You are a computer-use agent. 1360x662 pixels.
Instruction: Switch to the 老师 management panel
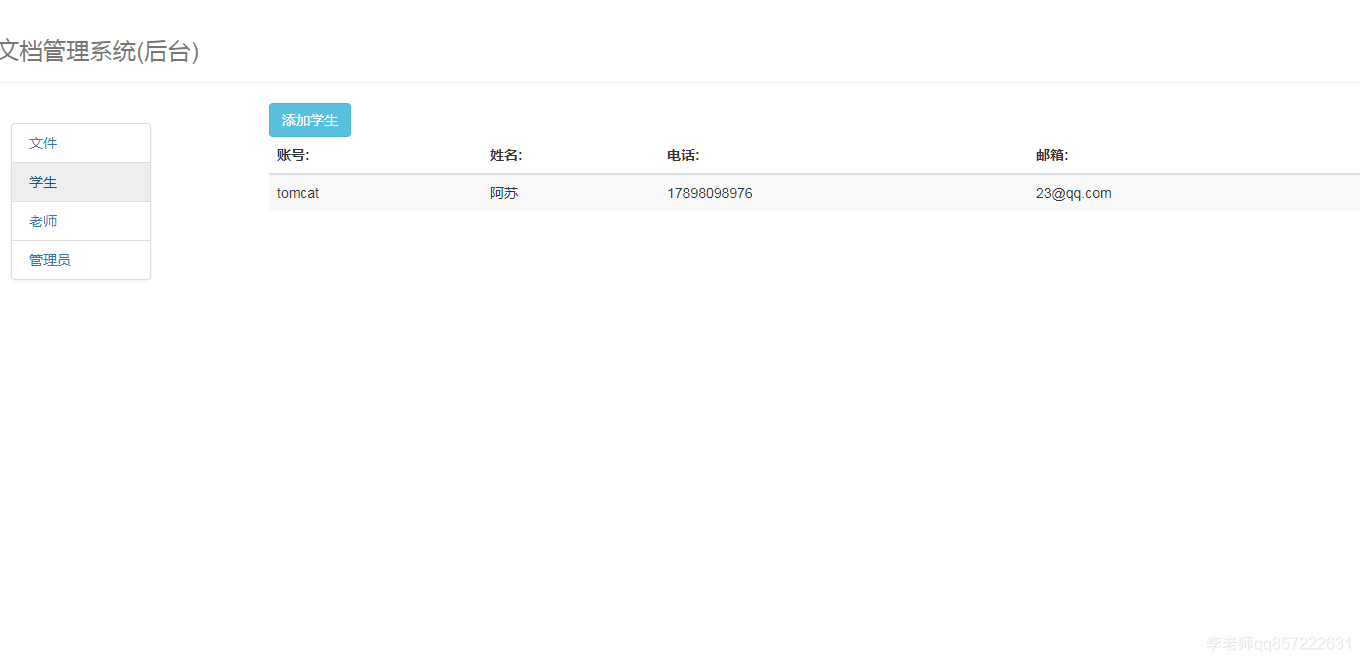point(44,221)
